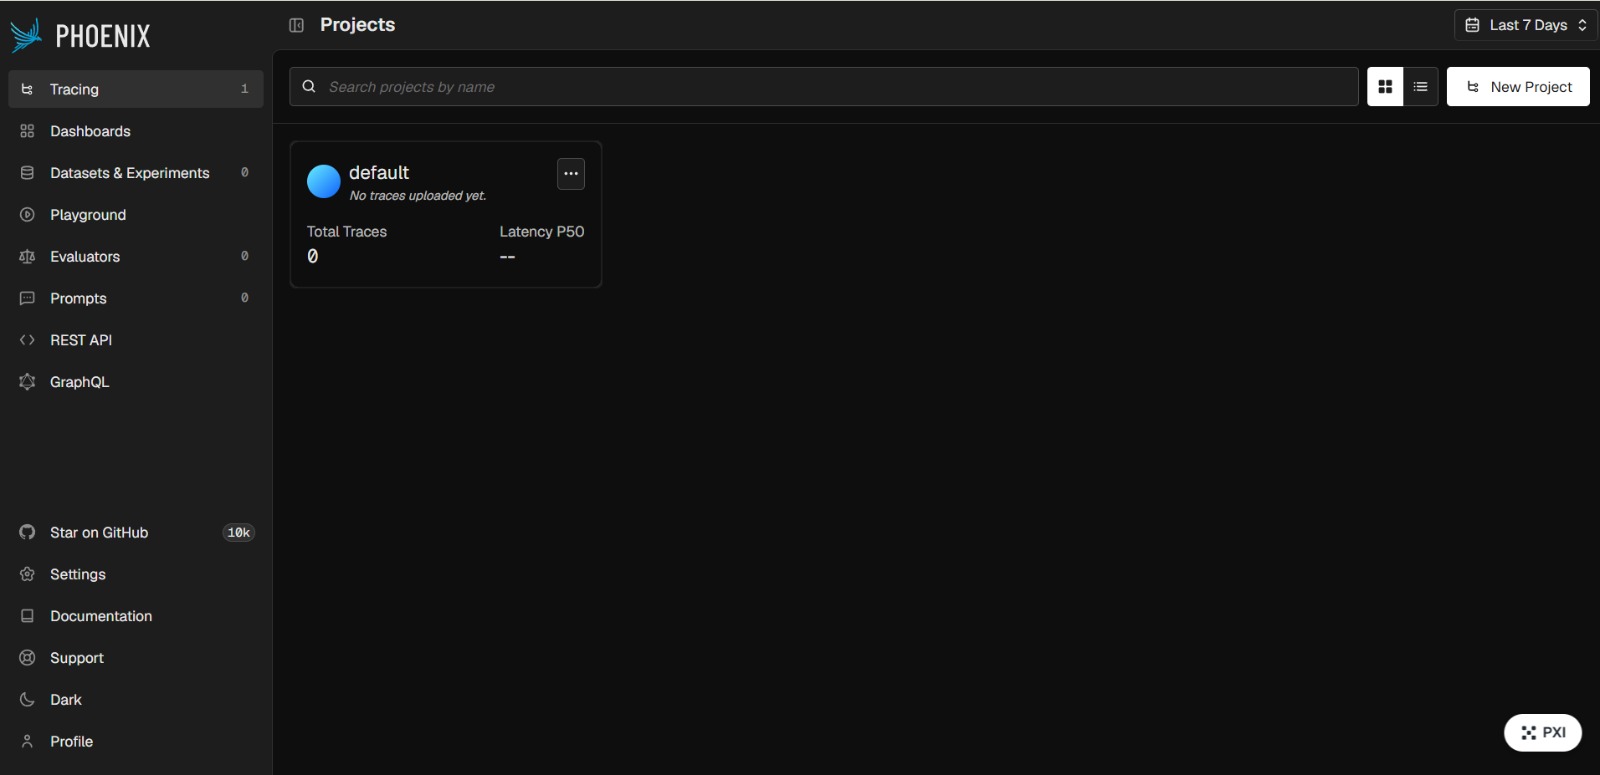
Task: Collapse the sidebar with the panel icon
Action: 296,25
